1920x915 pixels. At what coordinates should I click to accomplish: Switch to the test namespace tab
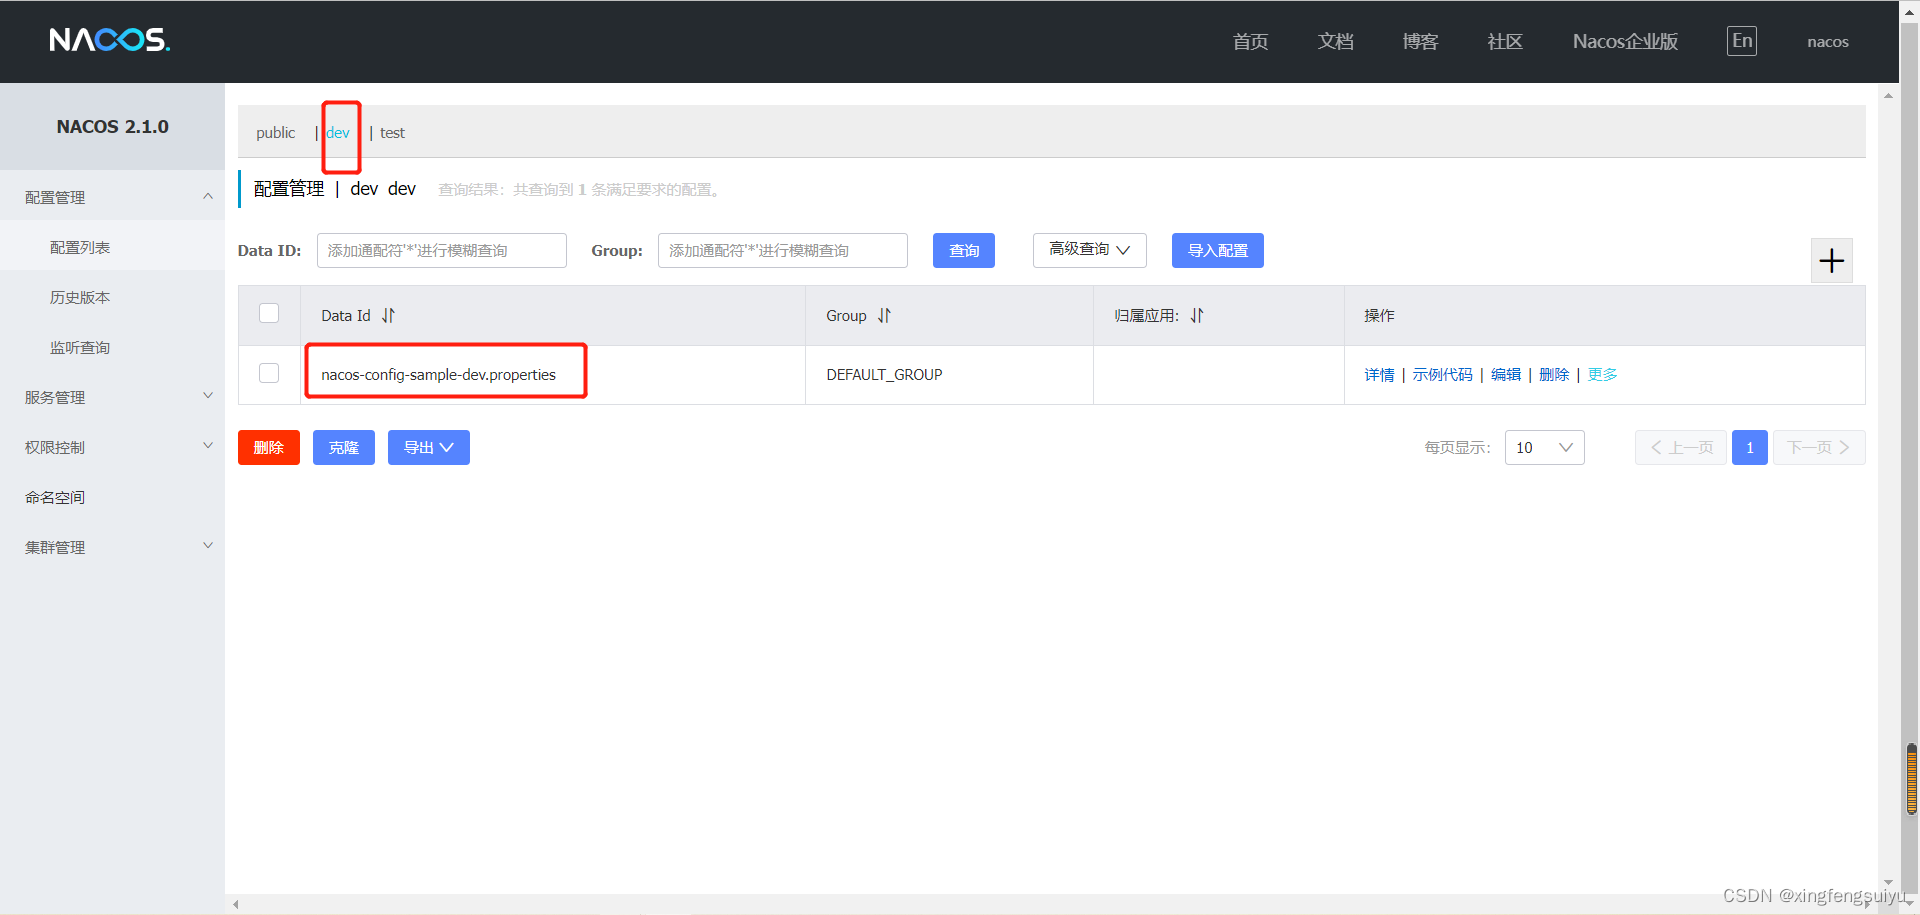[x=392, y=133]
